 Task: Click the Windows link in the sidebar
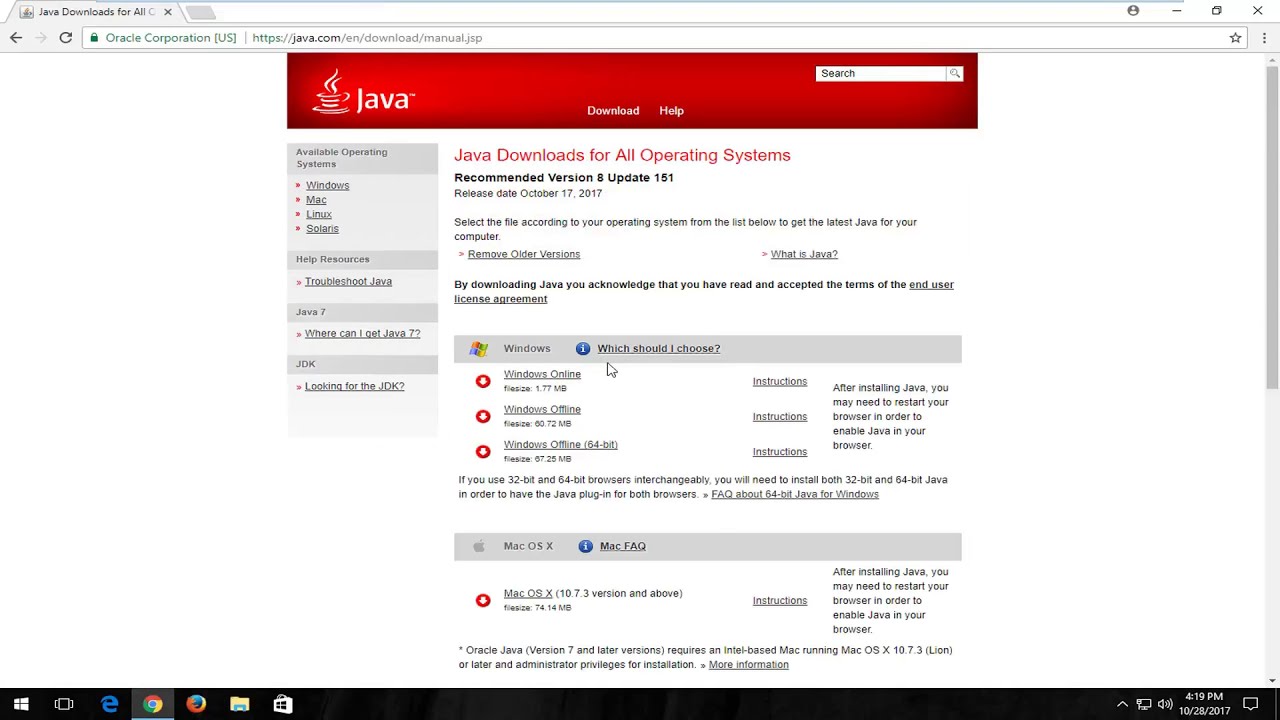coord(327,185)
